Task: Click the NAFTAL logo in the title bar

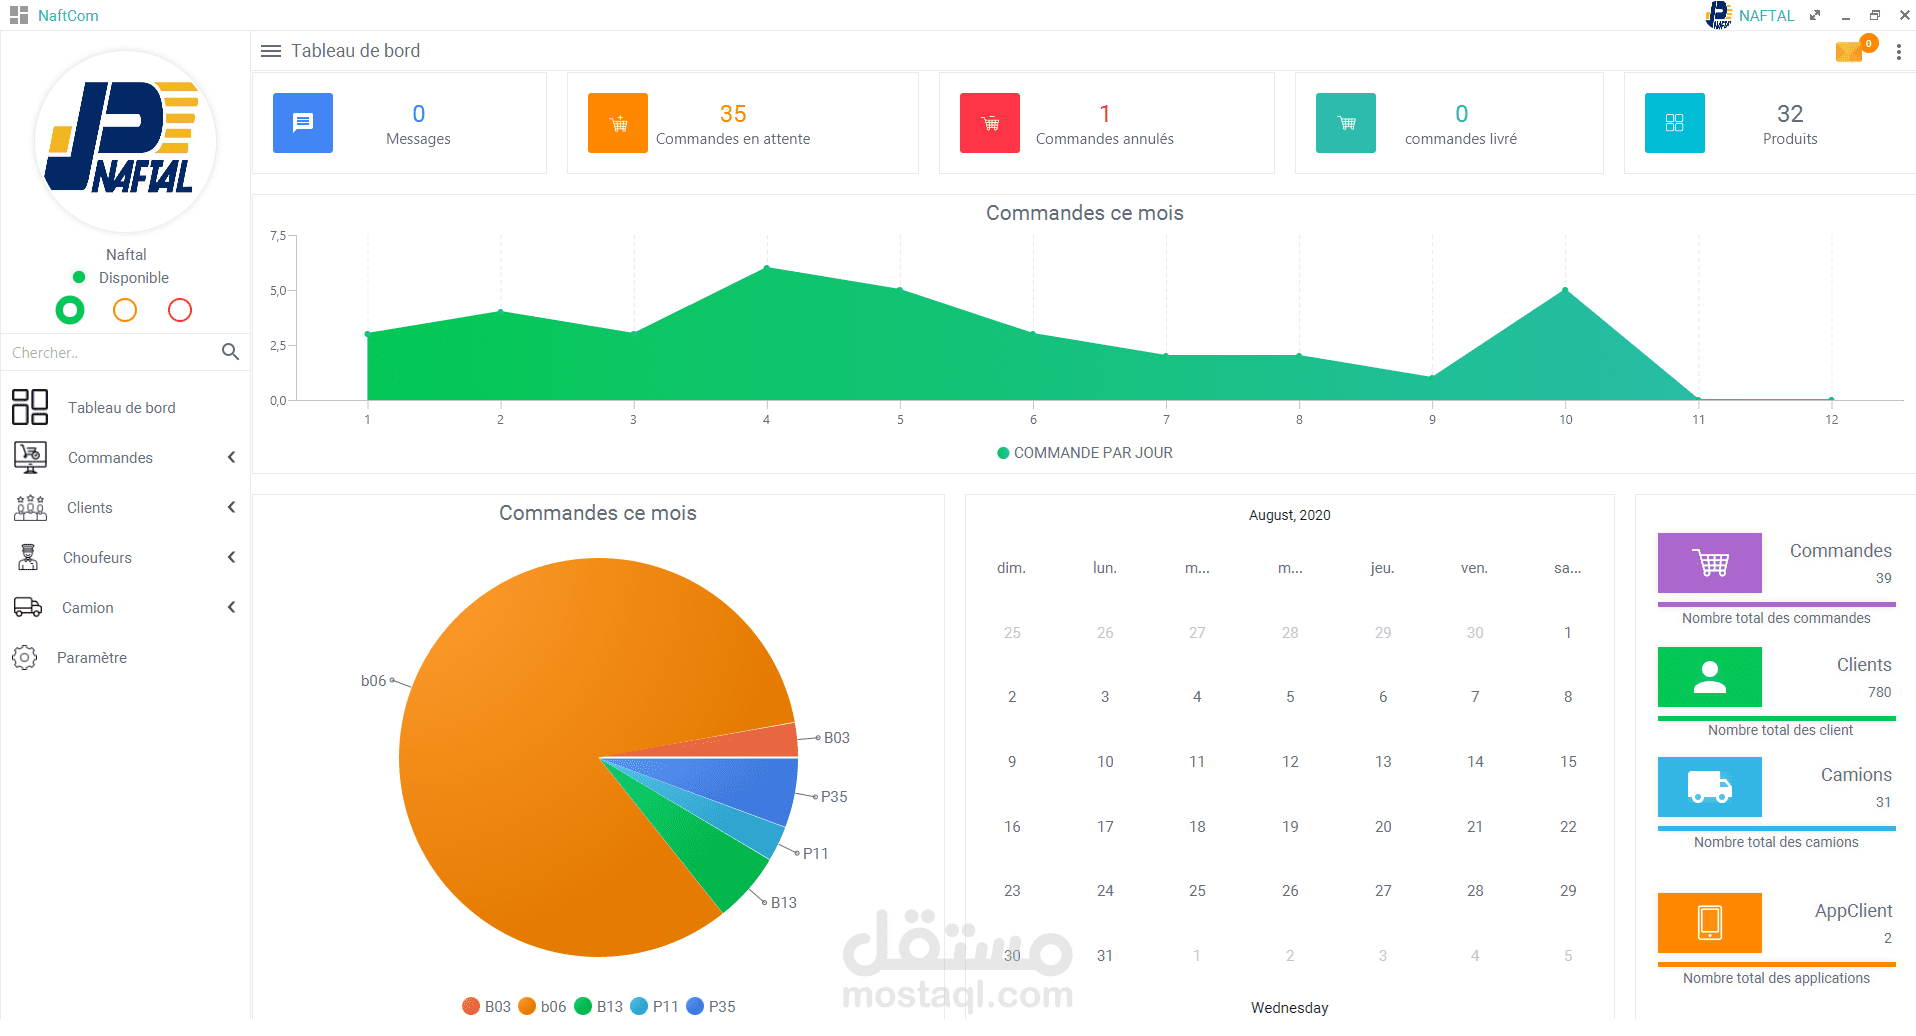Action: (x=1718, y=15)
